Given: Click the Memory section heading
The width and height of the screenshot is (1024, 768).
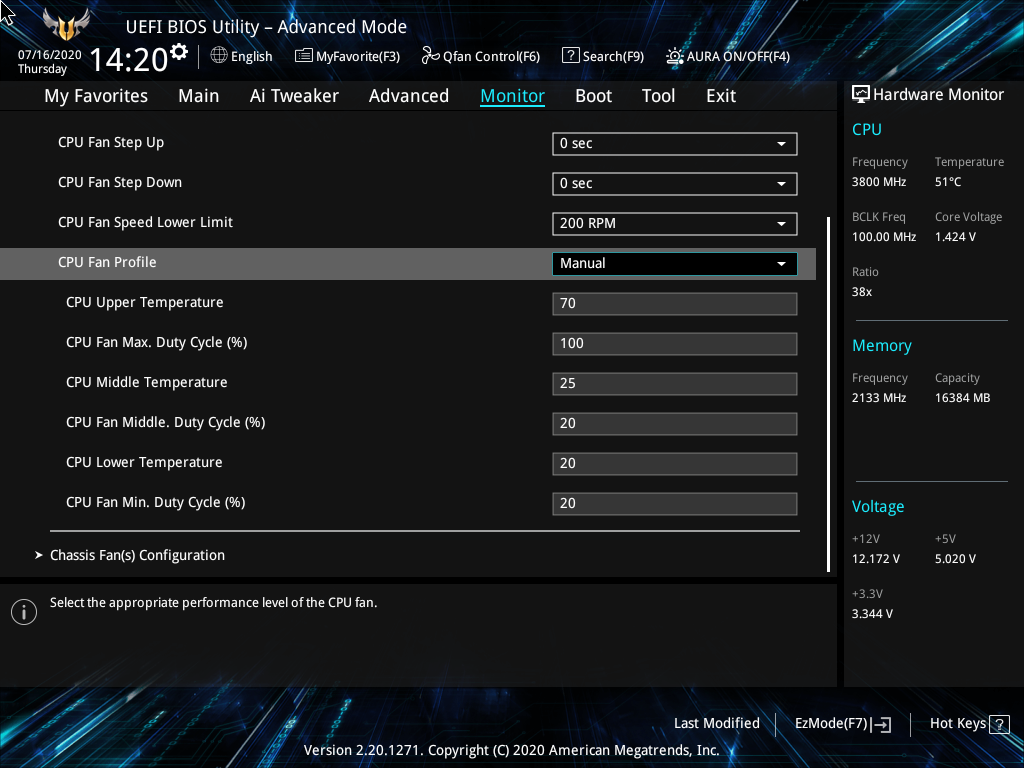Looking at the screenshot, I should tap(882, 345).
